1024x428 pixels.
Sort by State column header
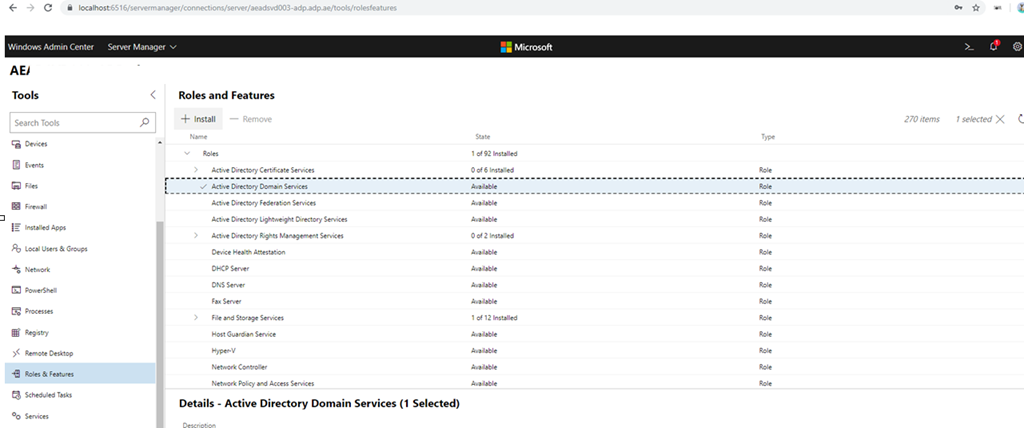coord(483,137)
